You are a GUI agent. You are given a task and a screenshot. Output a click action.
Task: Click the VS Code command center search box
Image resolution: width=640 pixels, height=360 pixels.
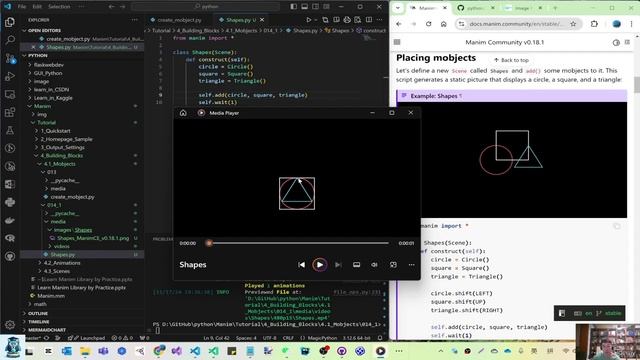[206, 7]
